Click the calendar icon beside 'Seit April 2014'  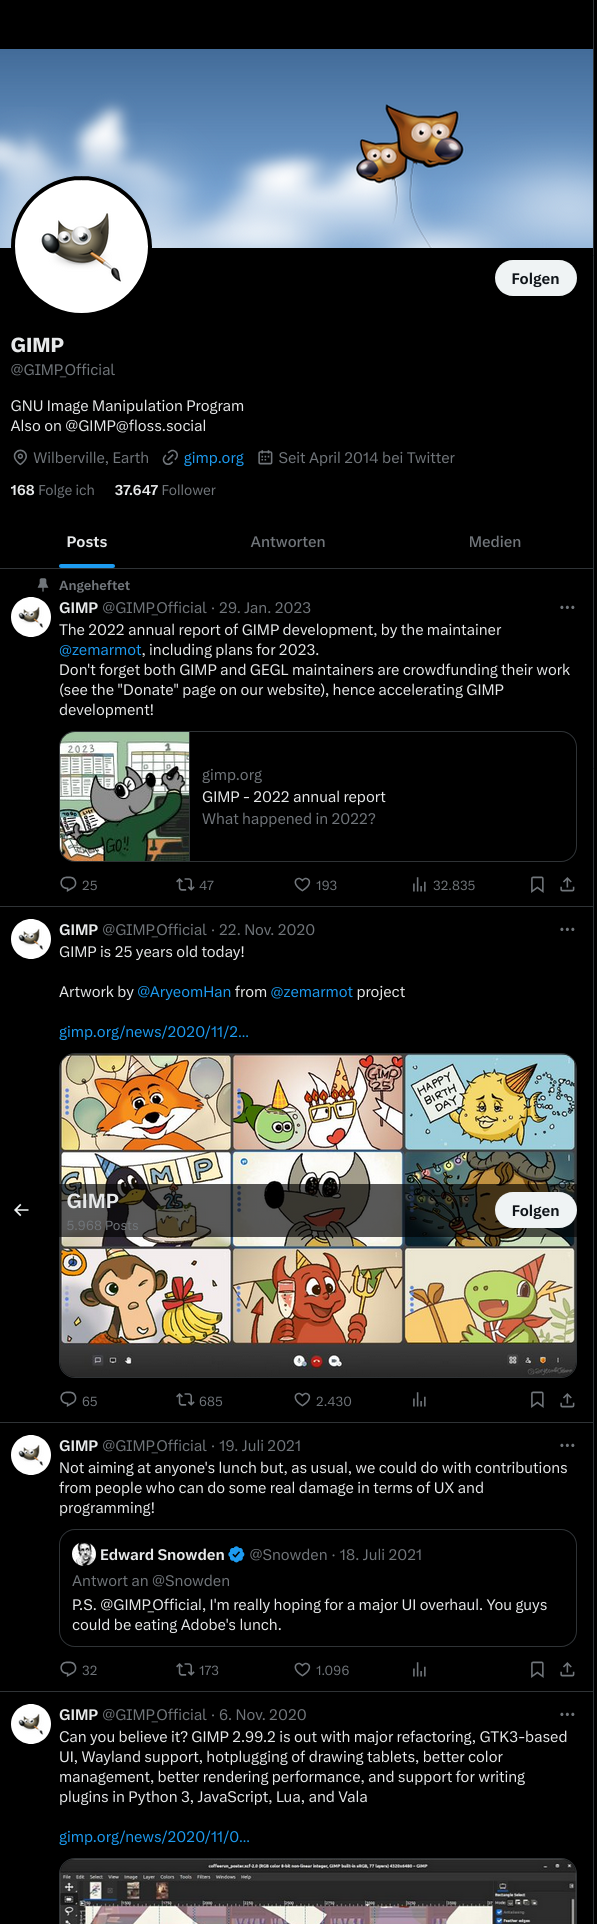265,457
